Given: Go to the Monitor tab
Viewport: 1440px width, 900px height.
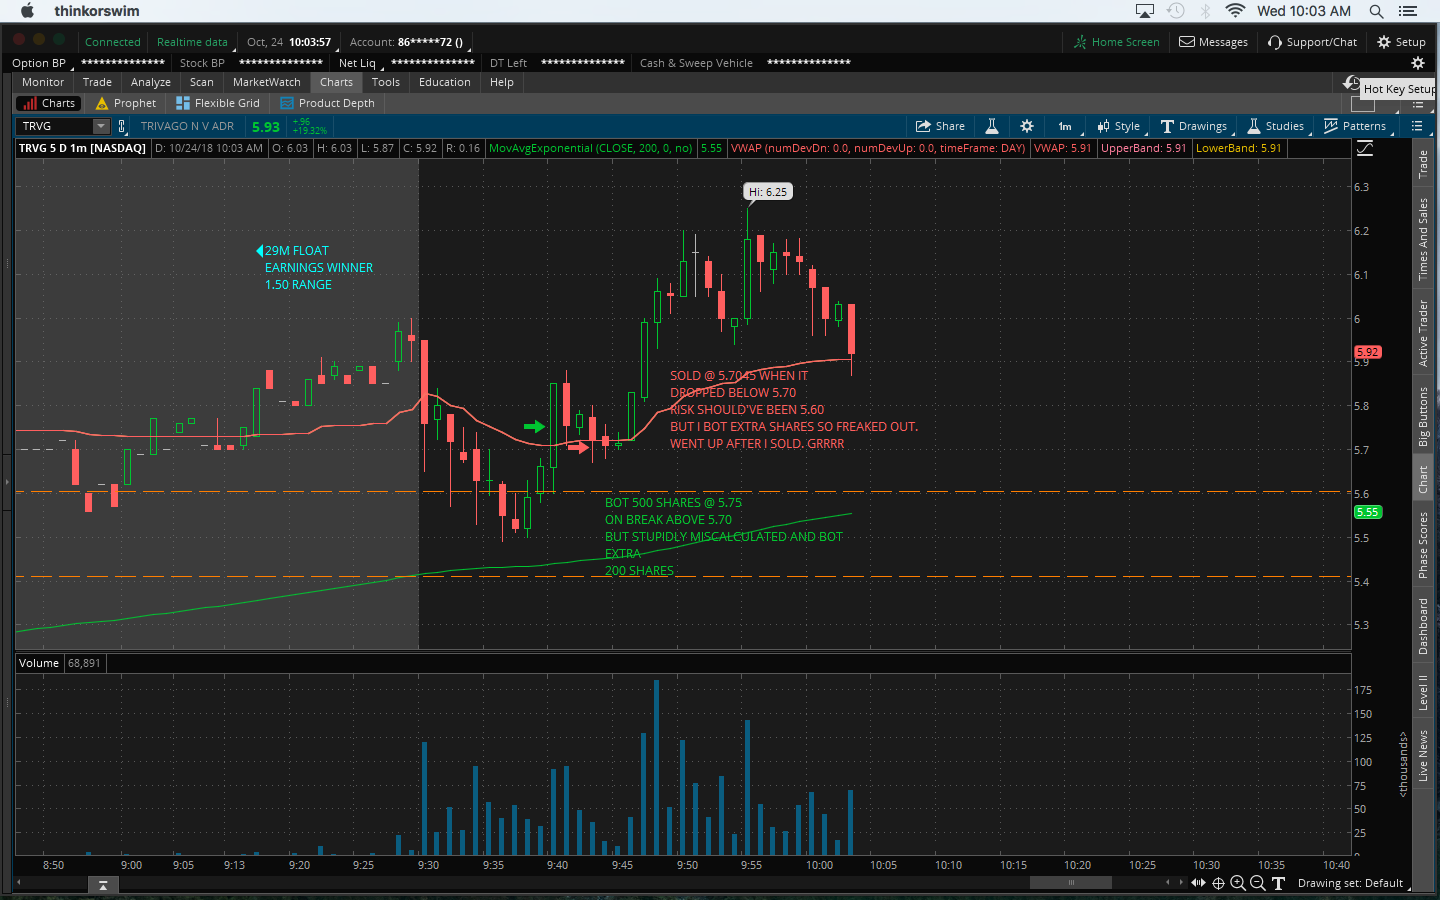Looking at the screenshot, I should tap(43, 82).
